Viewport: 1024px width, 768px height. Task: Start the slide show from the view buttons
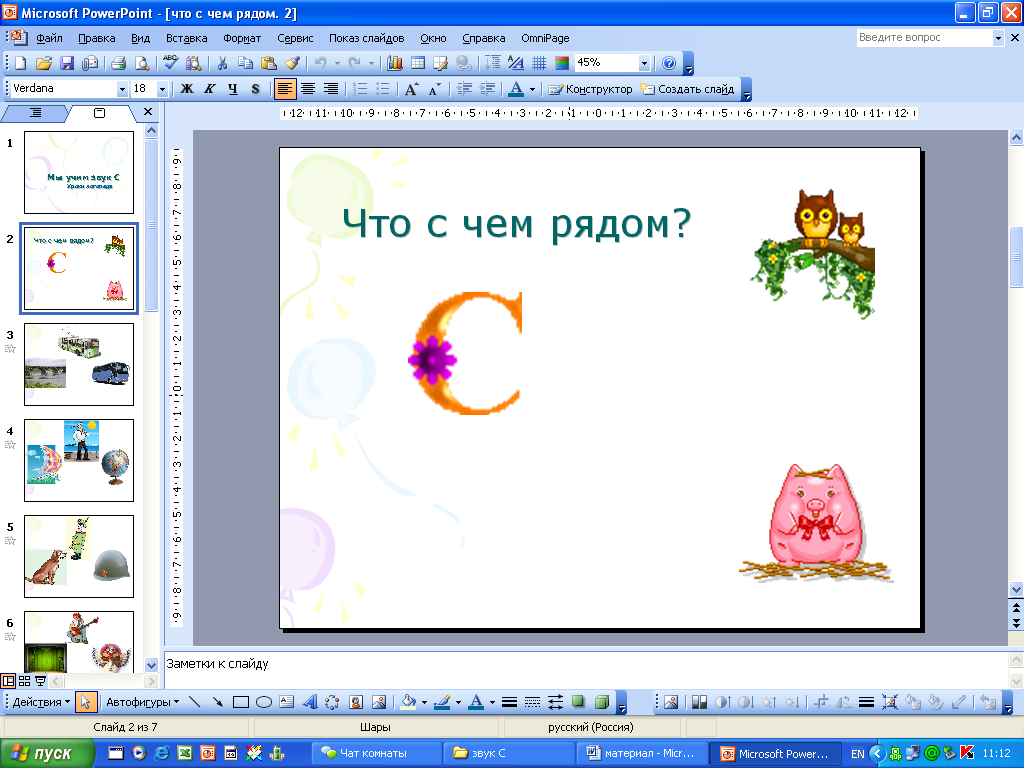40,681
